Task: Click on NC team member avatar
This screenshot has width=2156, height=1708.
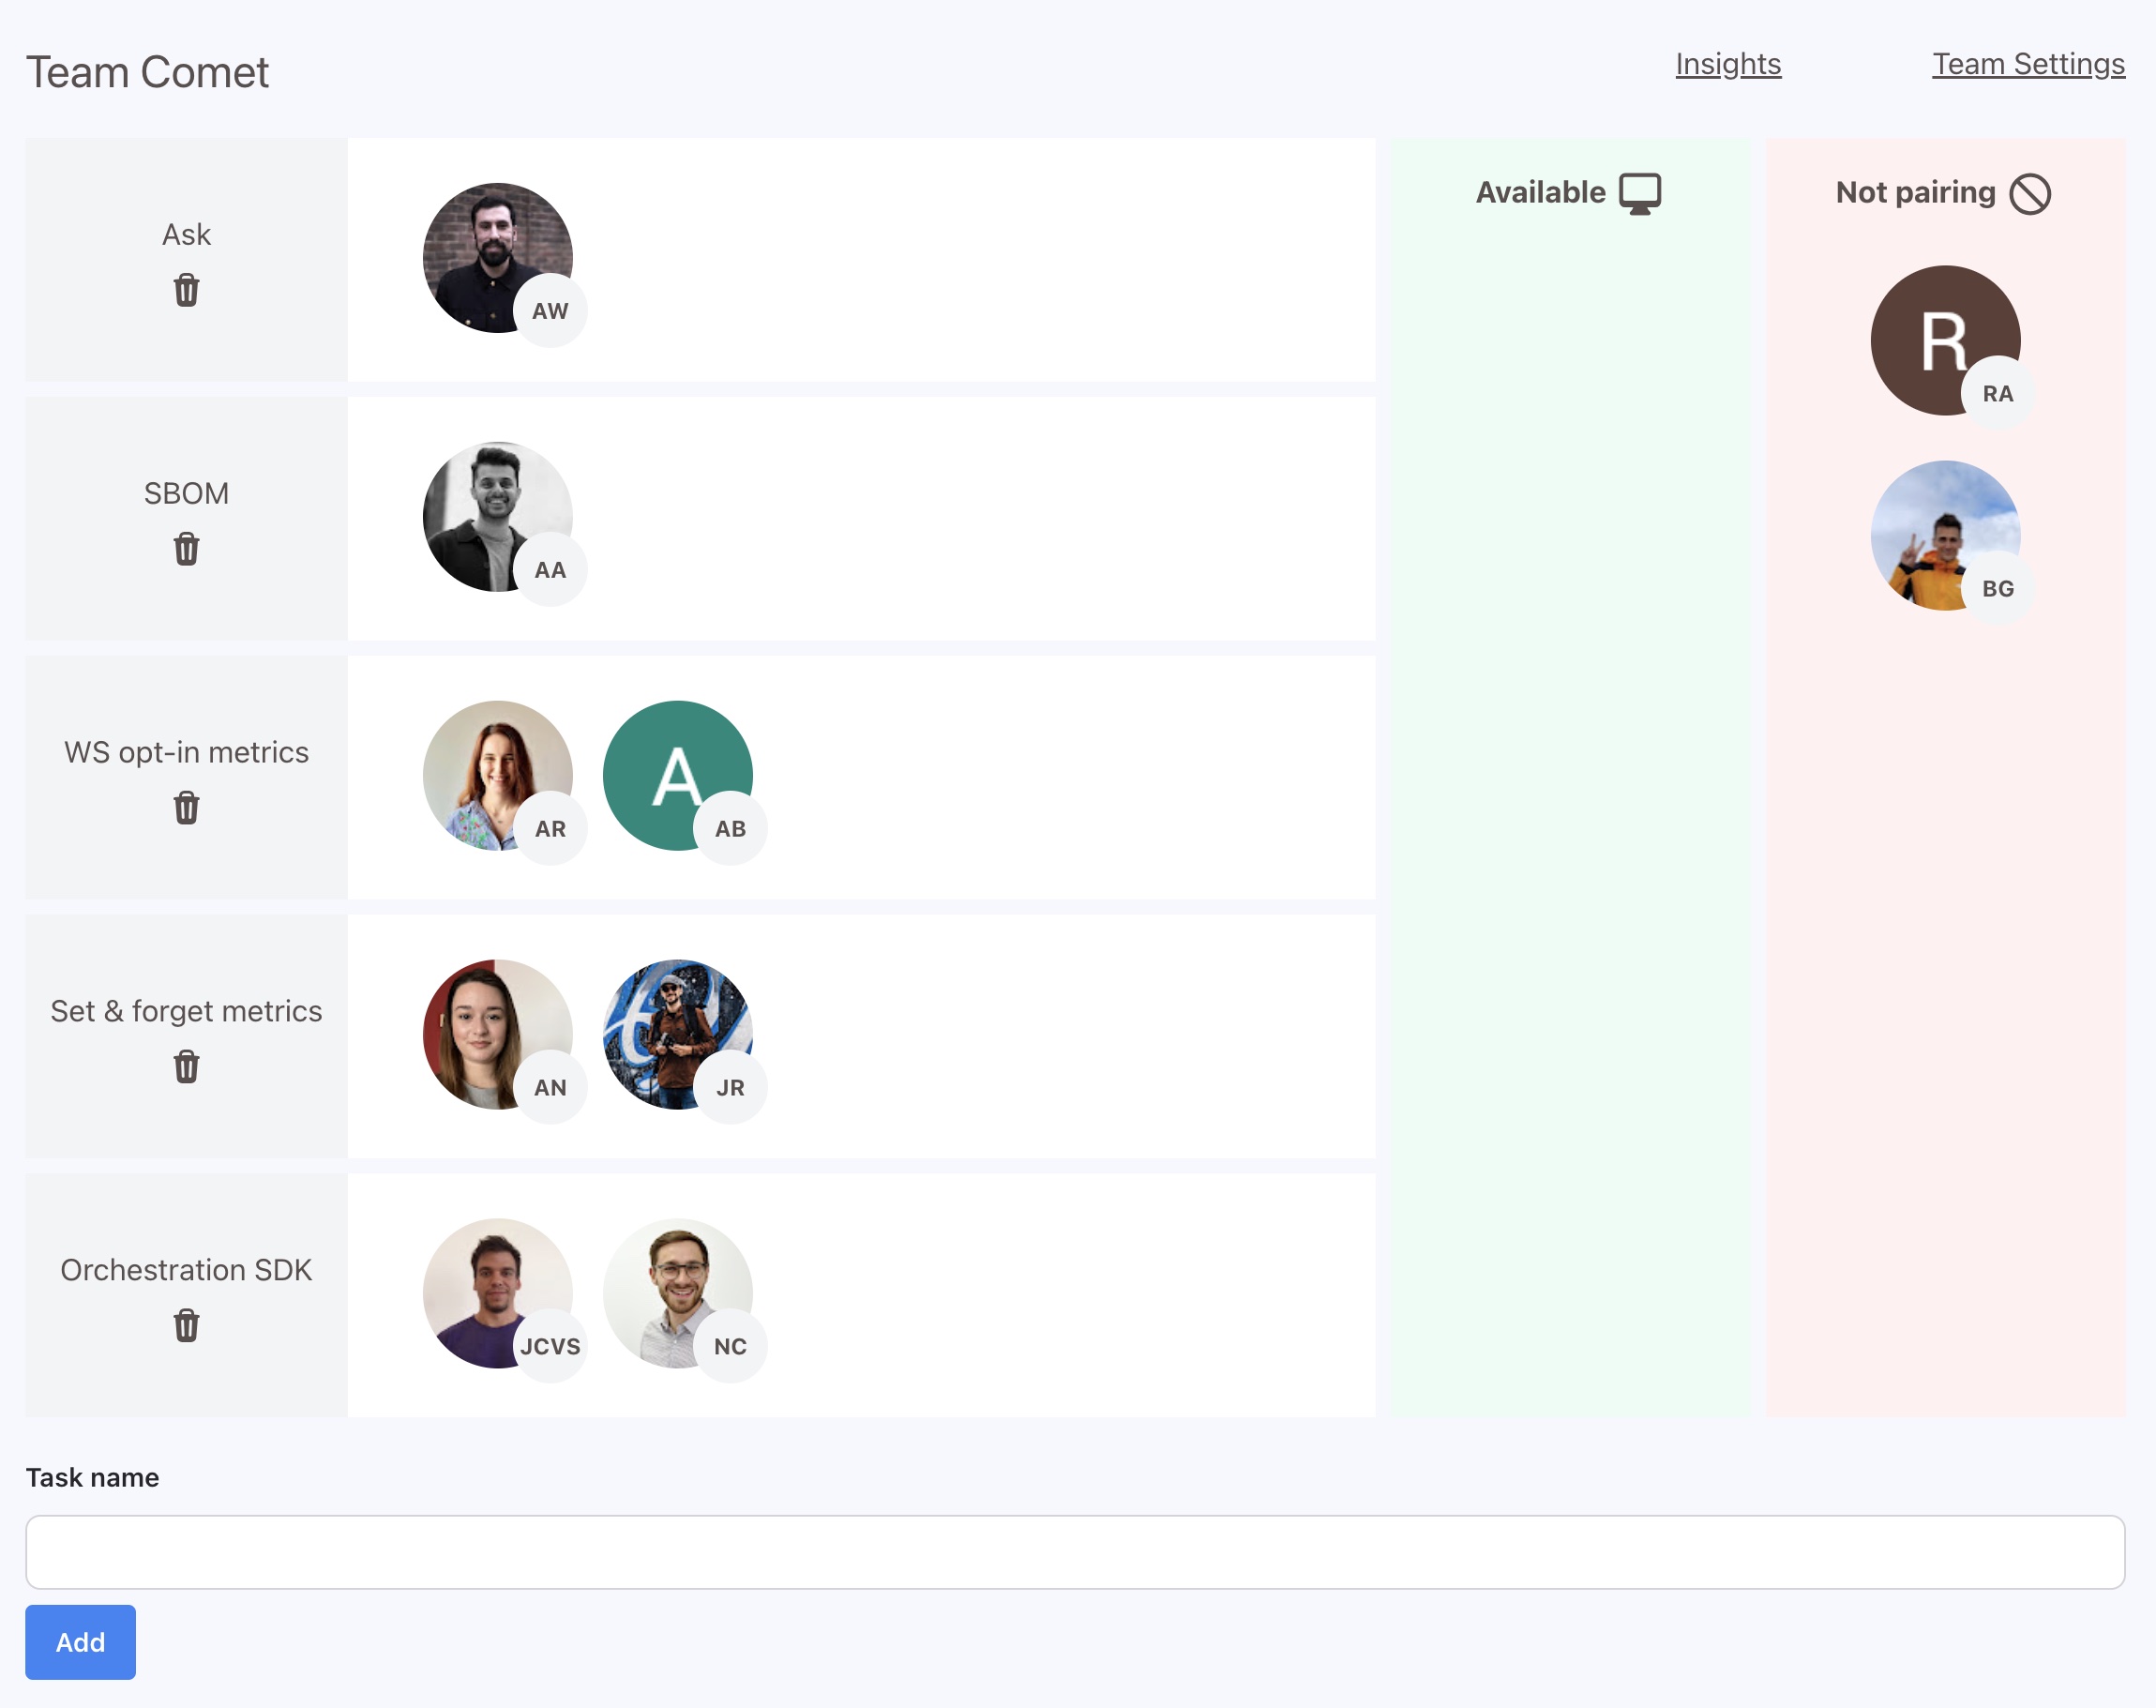Action: (679, 1290)
